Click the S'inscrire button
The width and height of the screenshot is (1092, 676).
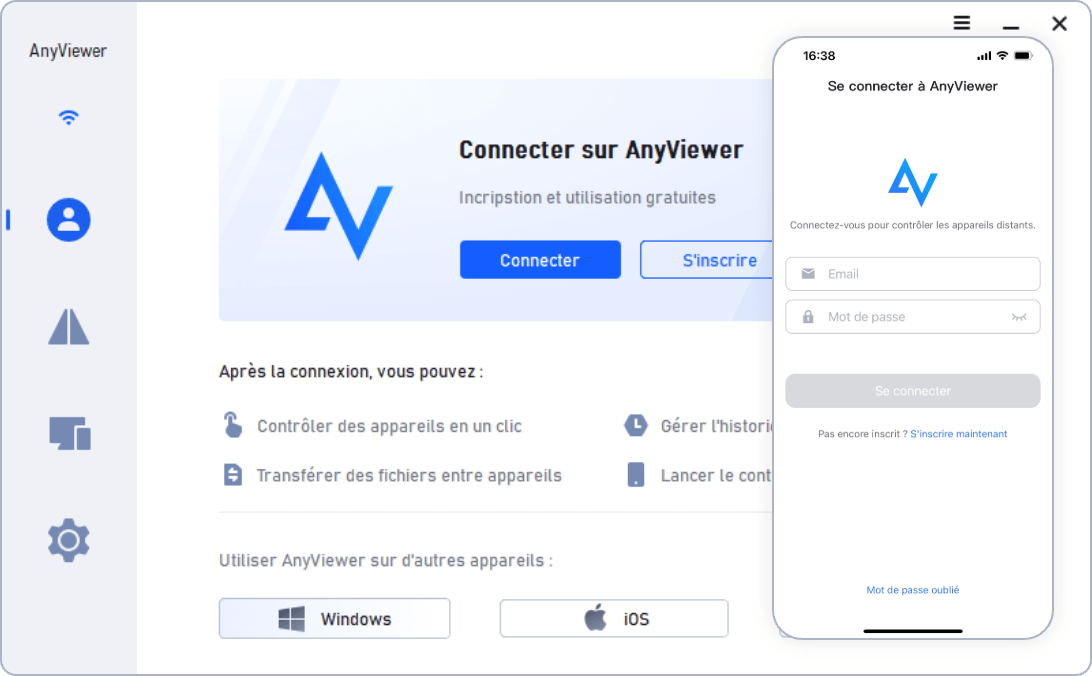pyautogui.click(x=707, y=260)
